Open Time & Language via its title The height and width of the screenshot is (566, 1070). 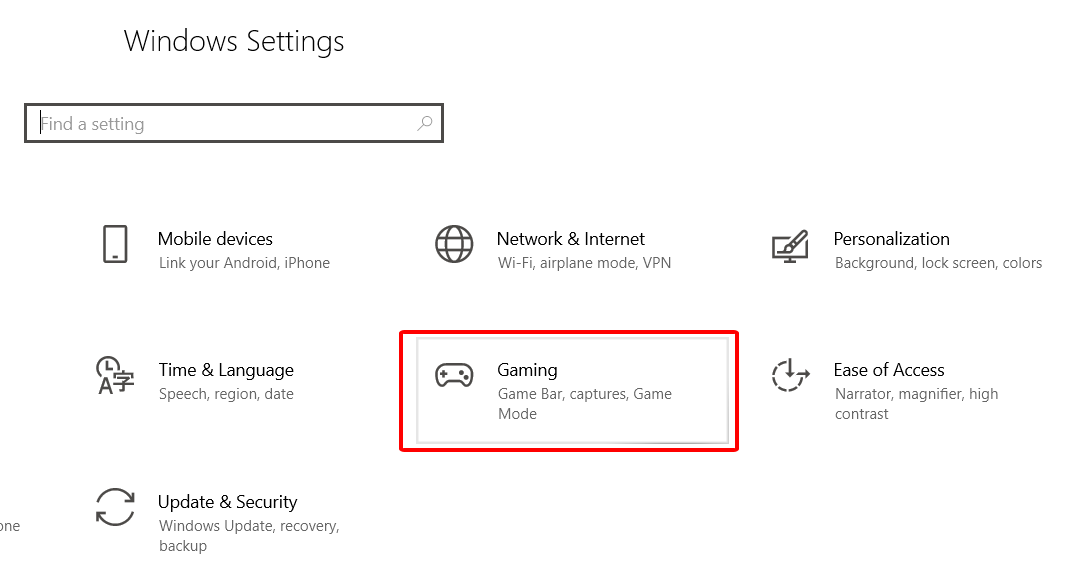click(226, 370)
